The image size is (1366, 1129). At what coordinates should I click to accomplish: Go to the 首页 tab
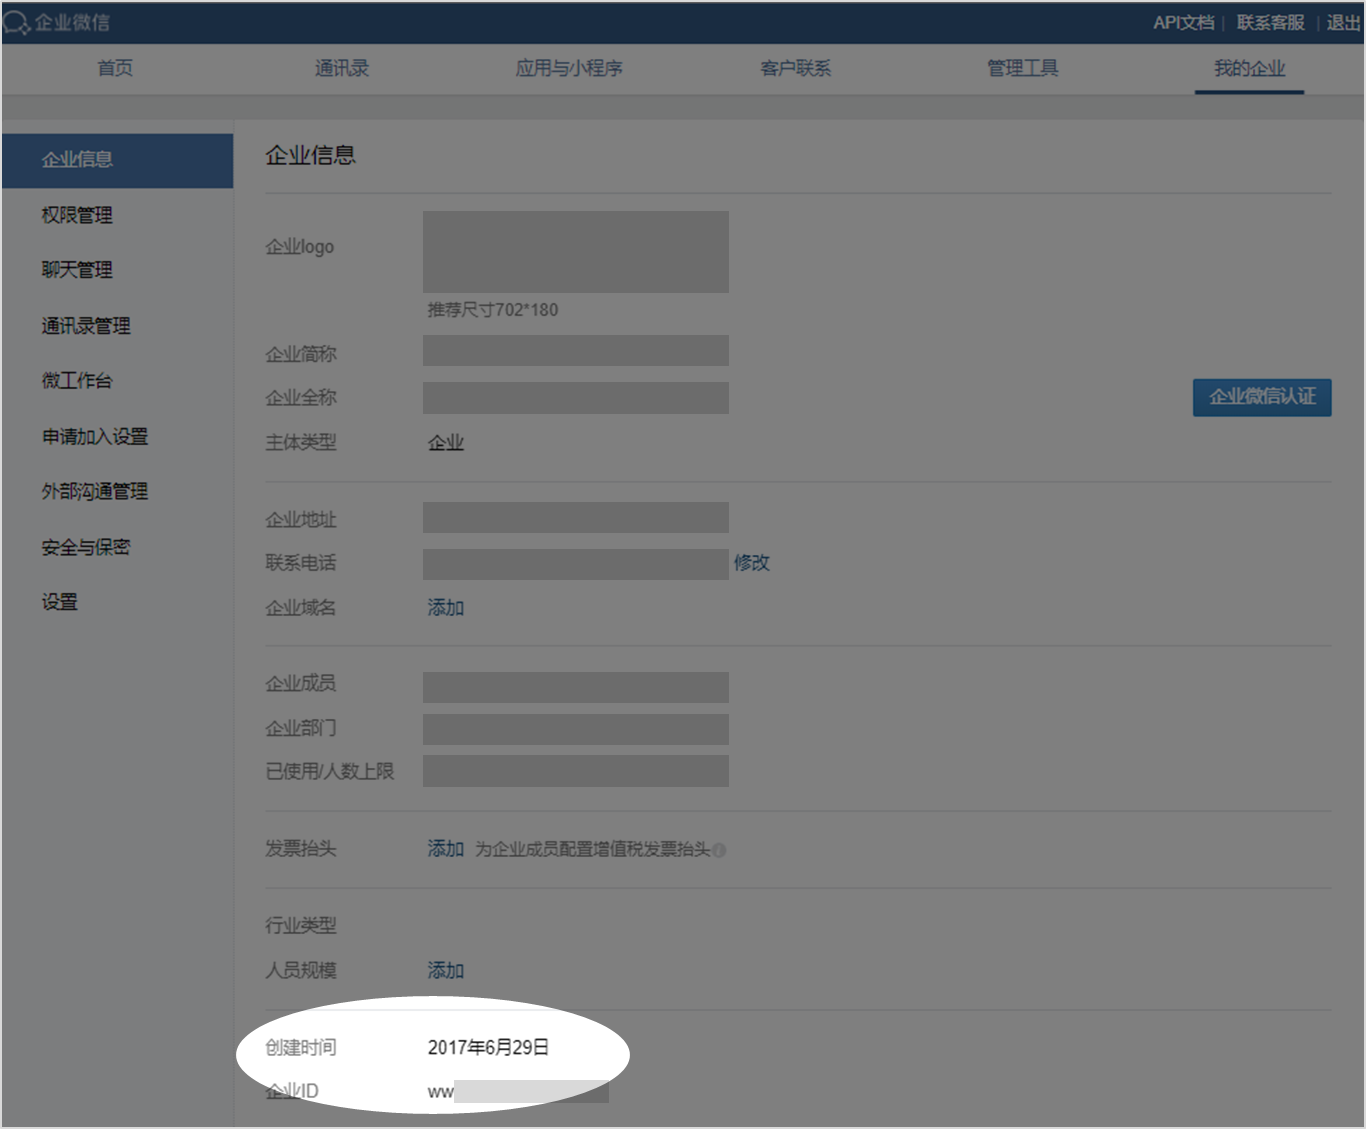115,68
